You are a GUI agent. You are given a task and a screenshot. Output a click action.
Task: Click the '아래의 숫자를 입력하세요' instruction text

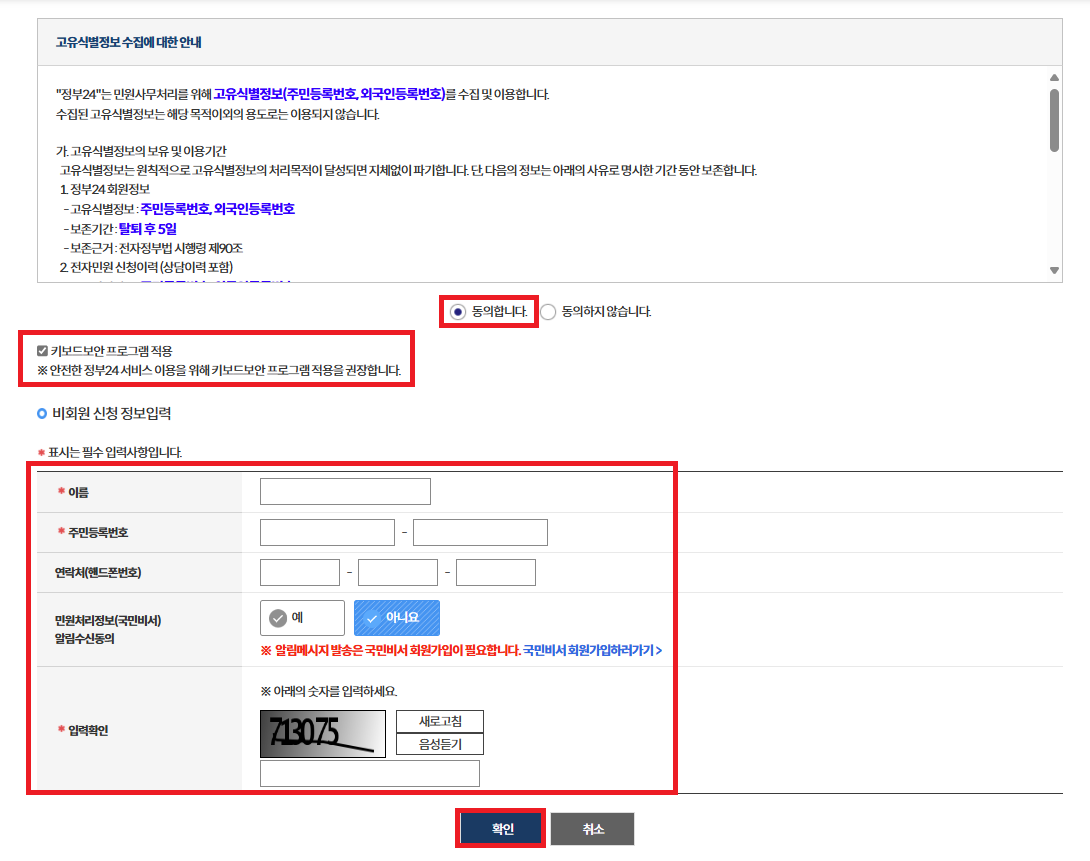coord(329,691)
